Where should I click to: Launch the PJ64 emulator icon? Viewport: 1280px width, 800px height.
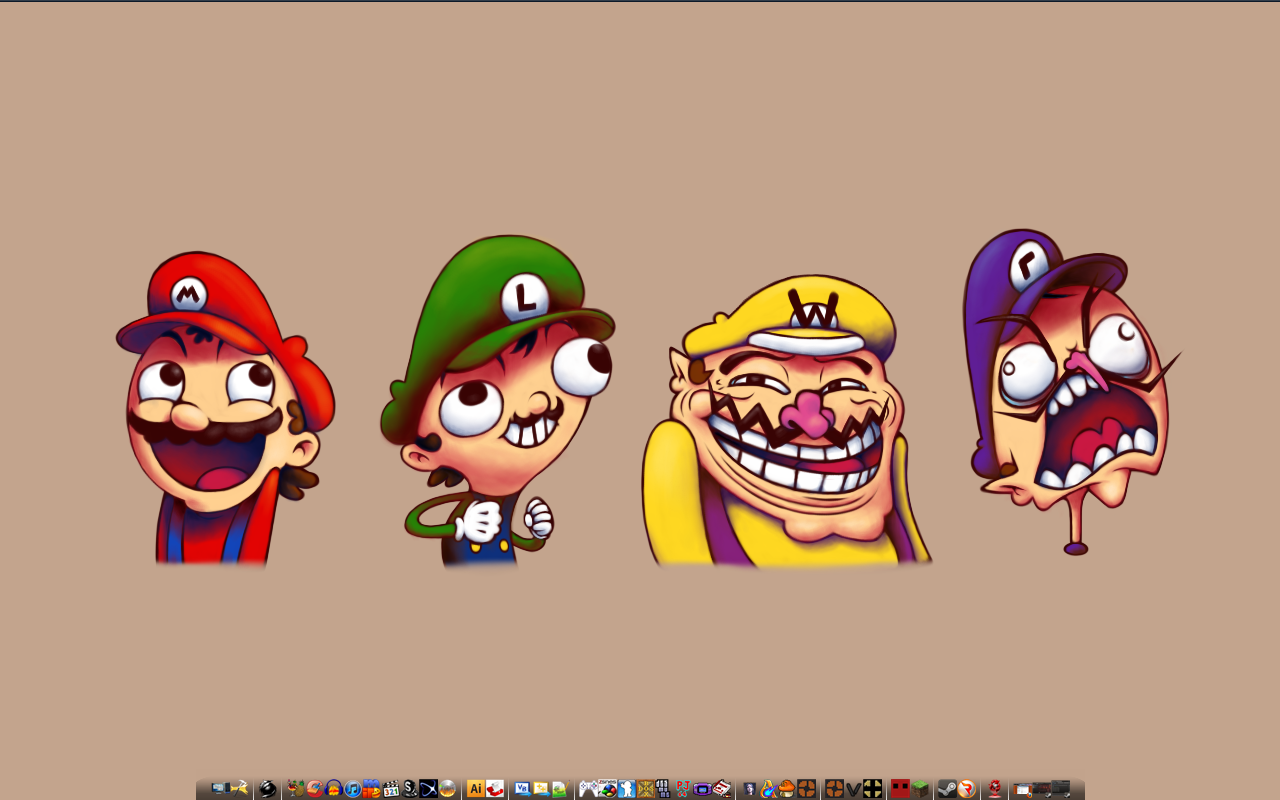pyautogui.click(x=683, y=788)
